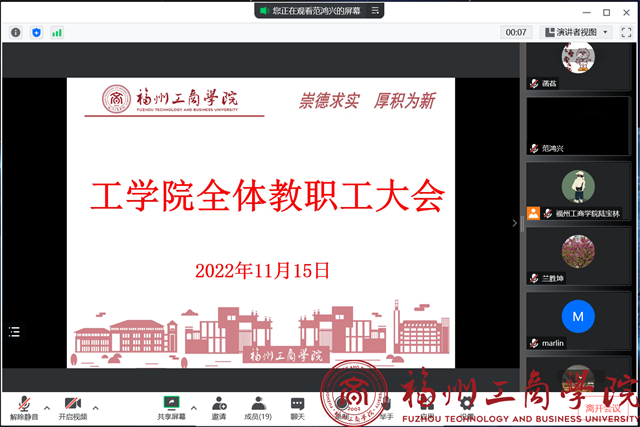Screen dimensions: 640x427
Task: Check the green network signal icon
Action: click(x=57, y=32)
